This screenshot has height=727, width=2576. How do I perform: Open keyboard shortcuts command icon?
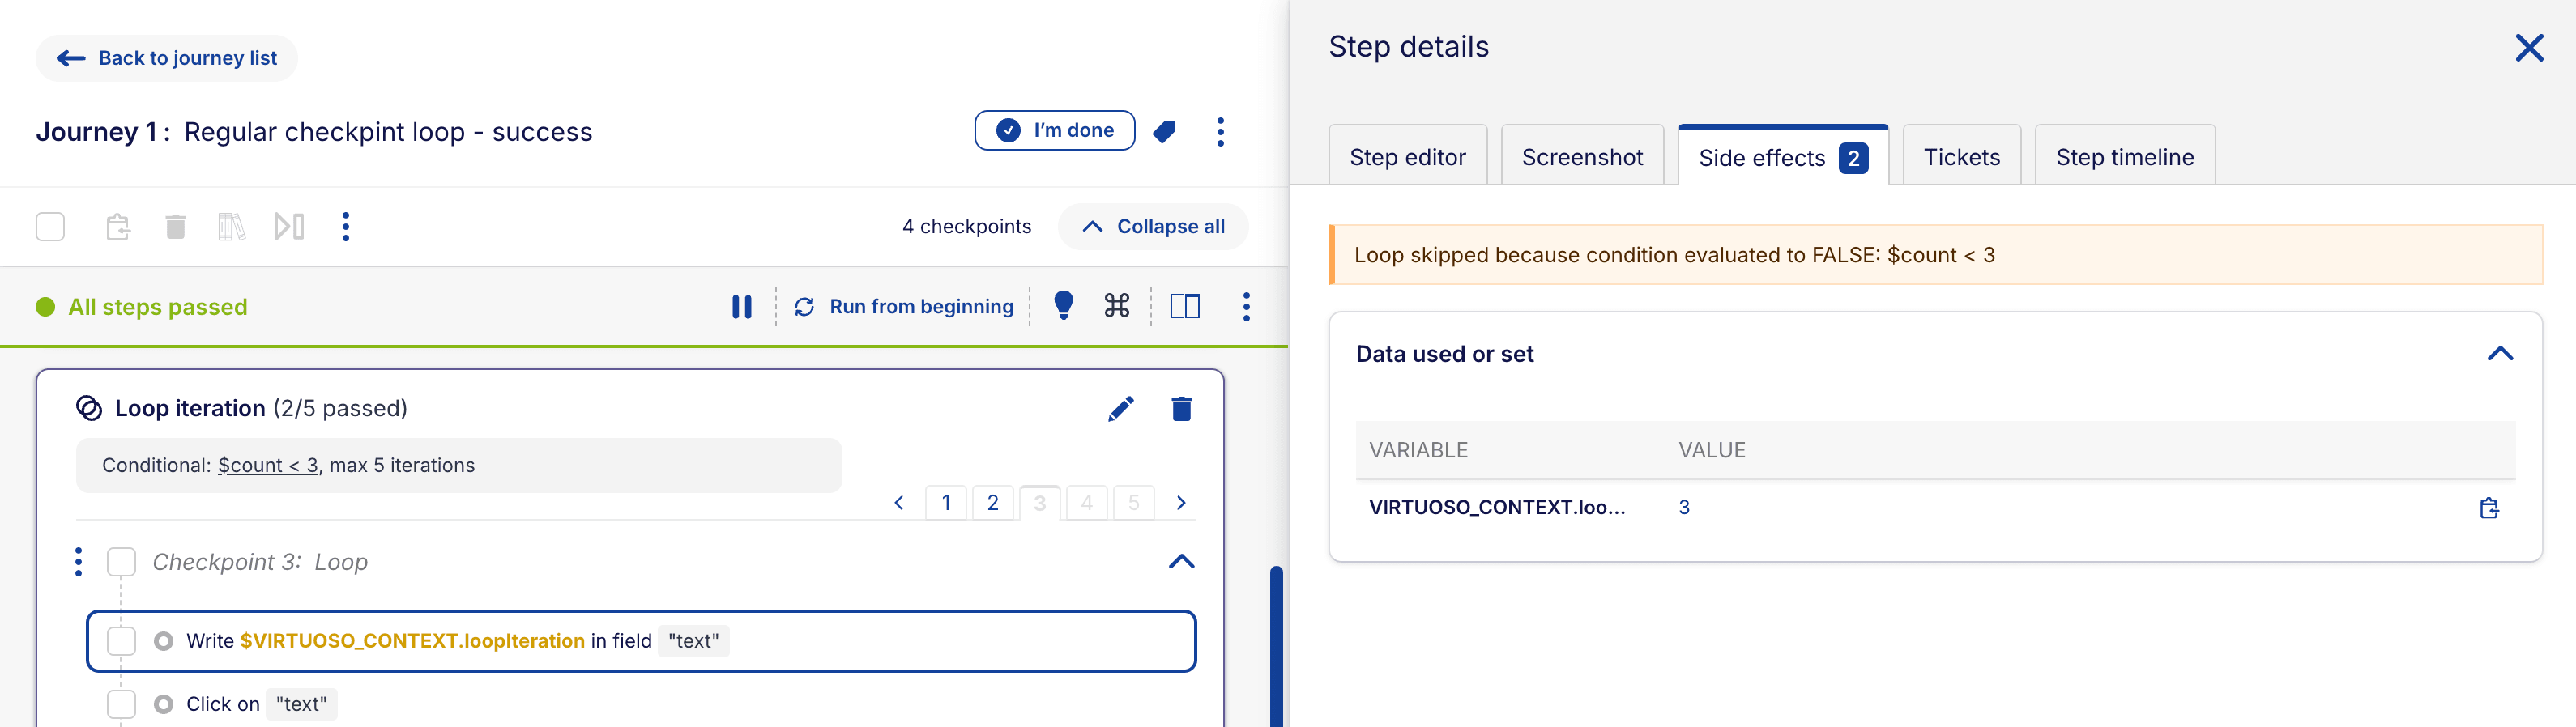point(1117,306)
